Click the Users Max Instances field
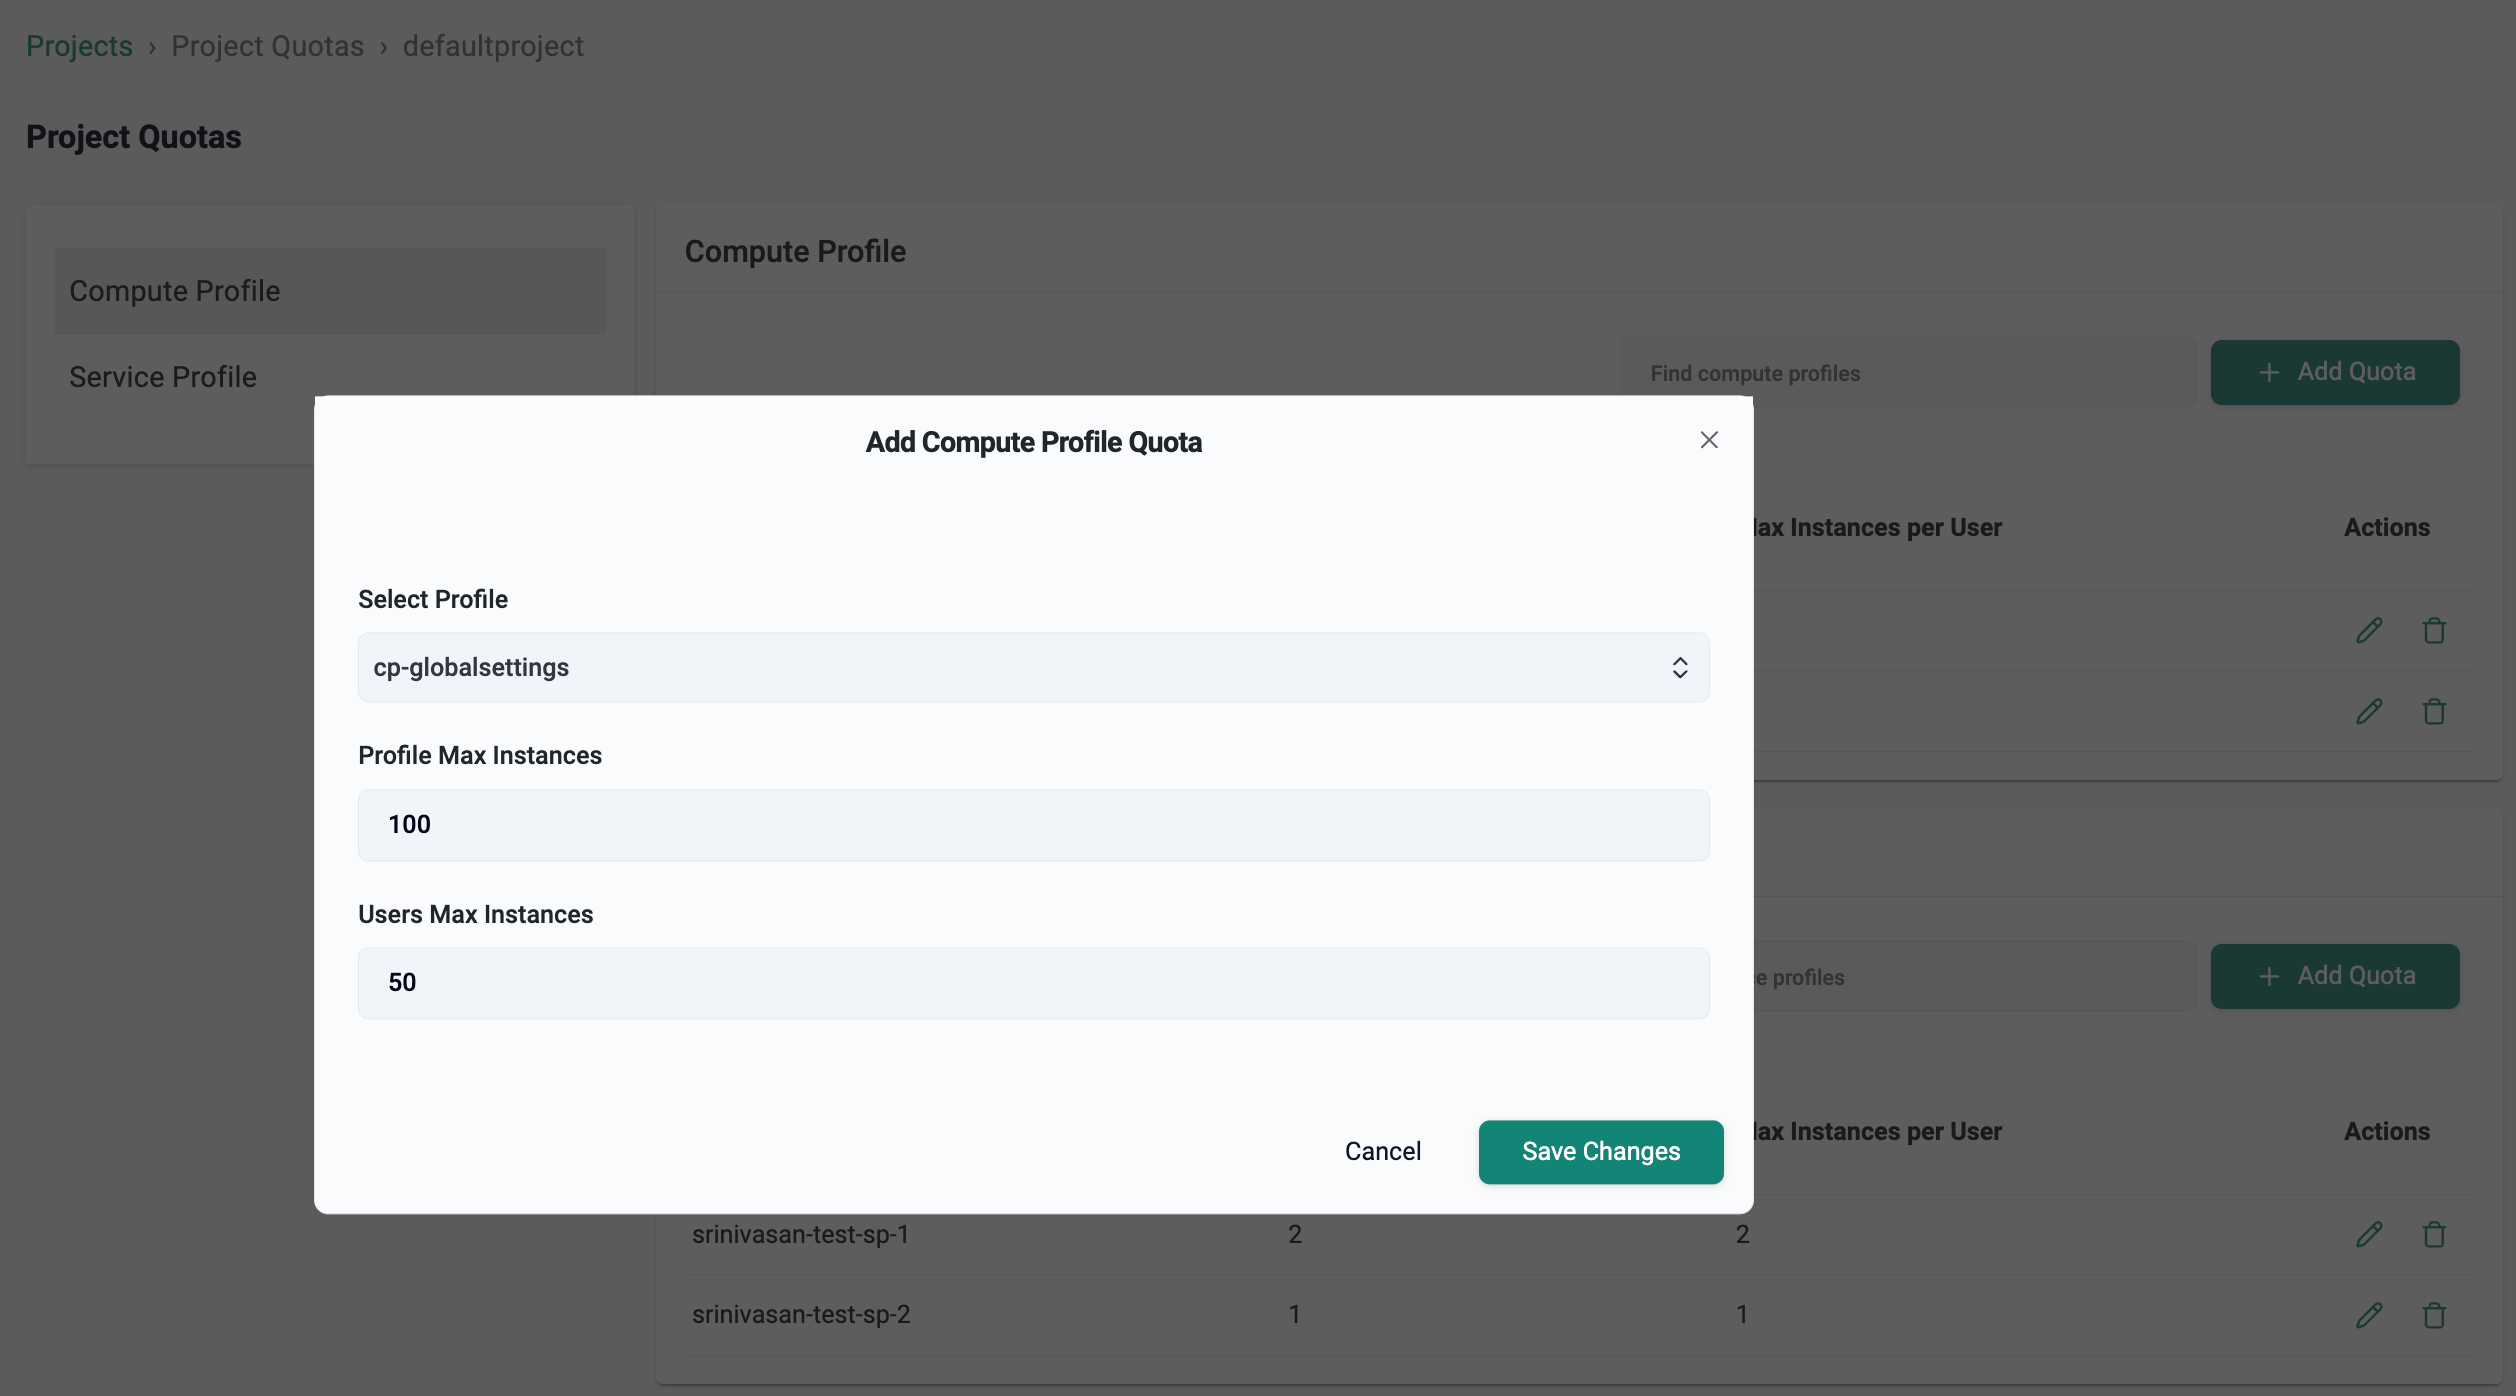The width and height of the screenshot is (2516, 1396). pyautogui.click(x=1032, y=983)
